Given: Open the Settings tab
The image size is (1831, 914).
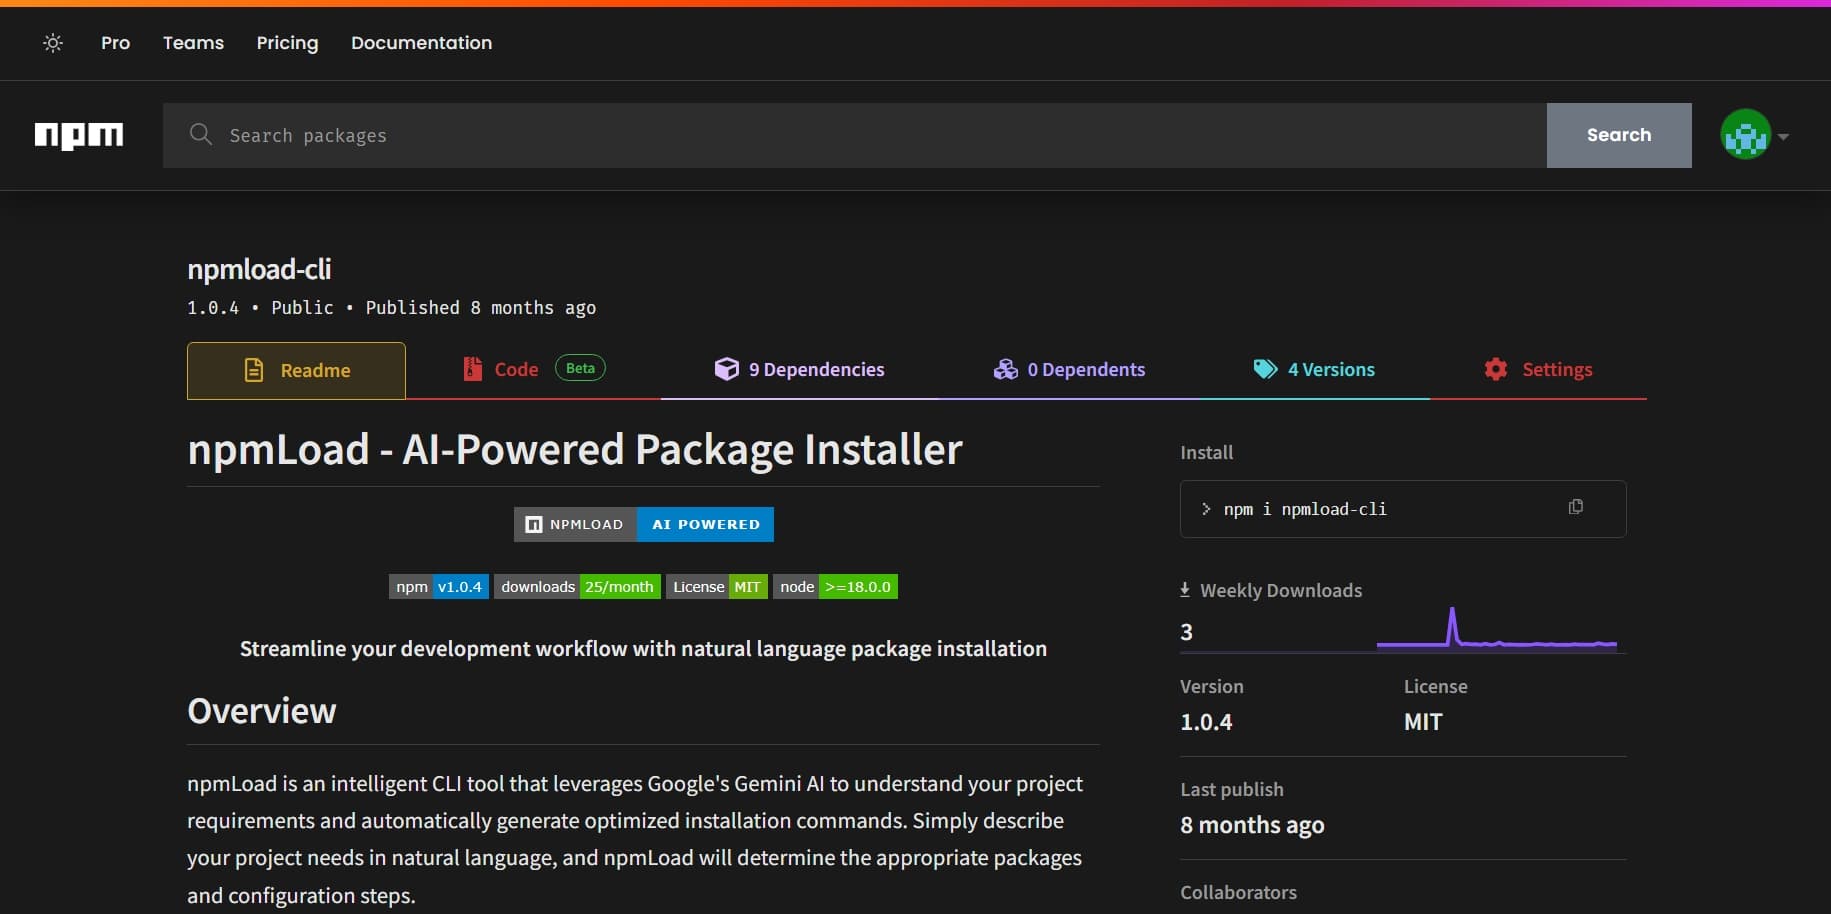Looking at the screenshot, I should [x=1538, y=370].
